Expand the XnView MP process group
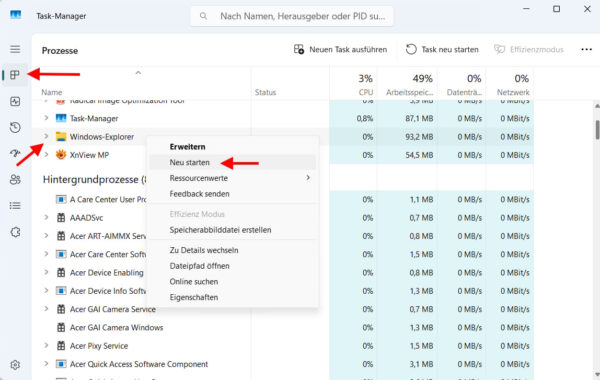This screenshot has height=380, width=600. click(x=46, y=155)
